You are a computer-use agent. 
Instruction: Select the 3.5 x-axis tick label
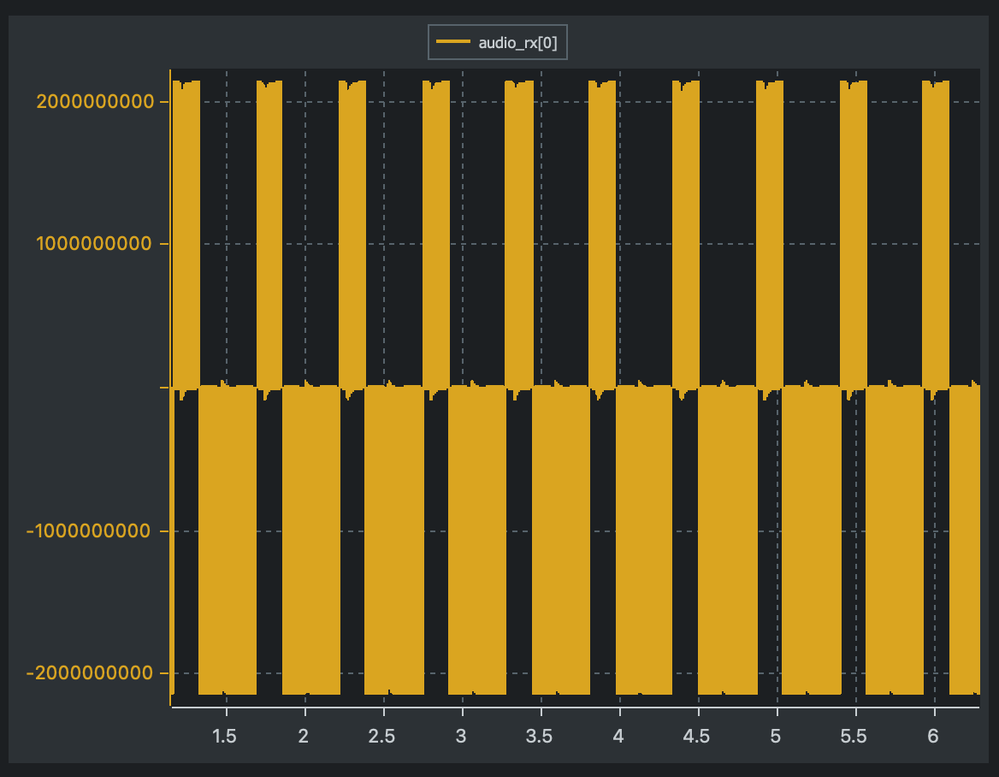pos(539,736)
